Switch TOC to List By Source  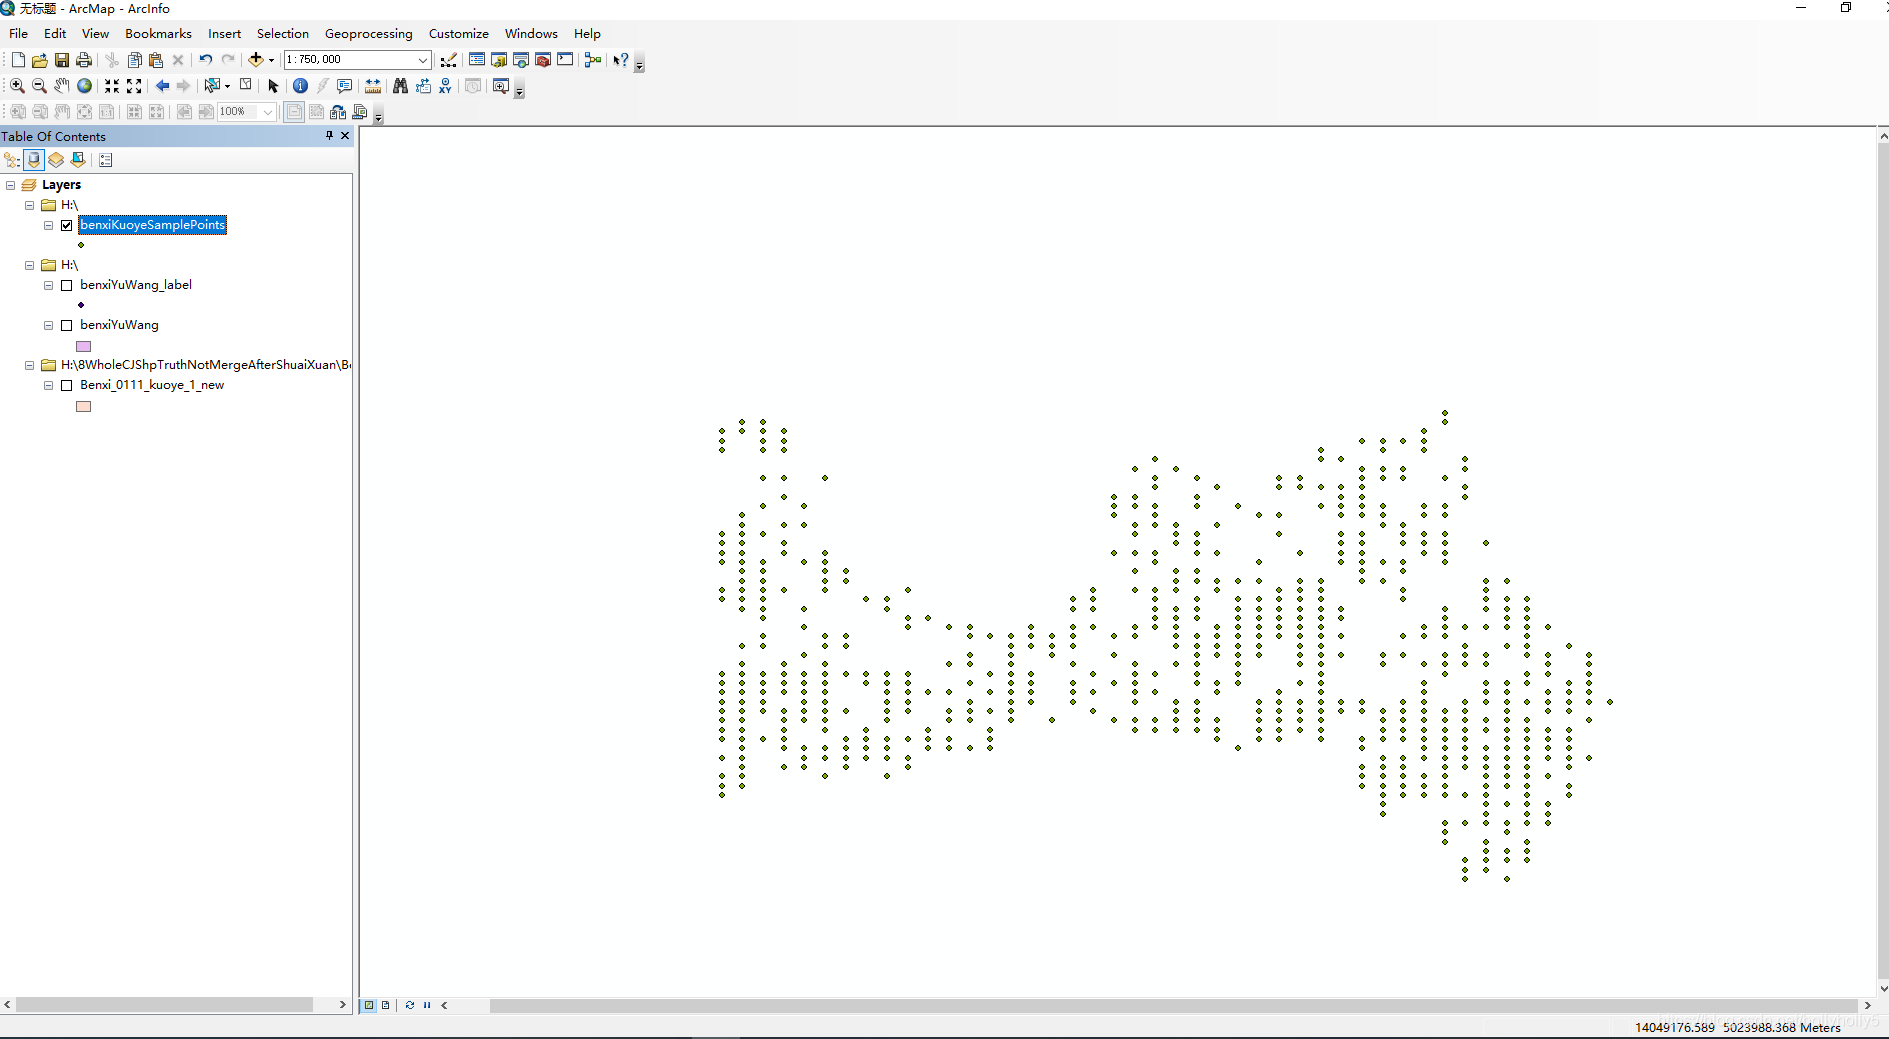34,160
